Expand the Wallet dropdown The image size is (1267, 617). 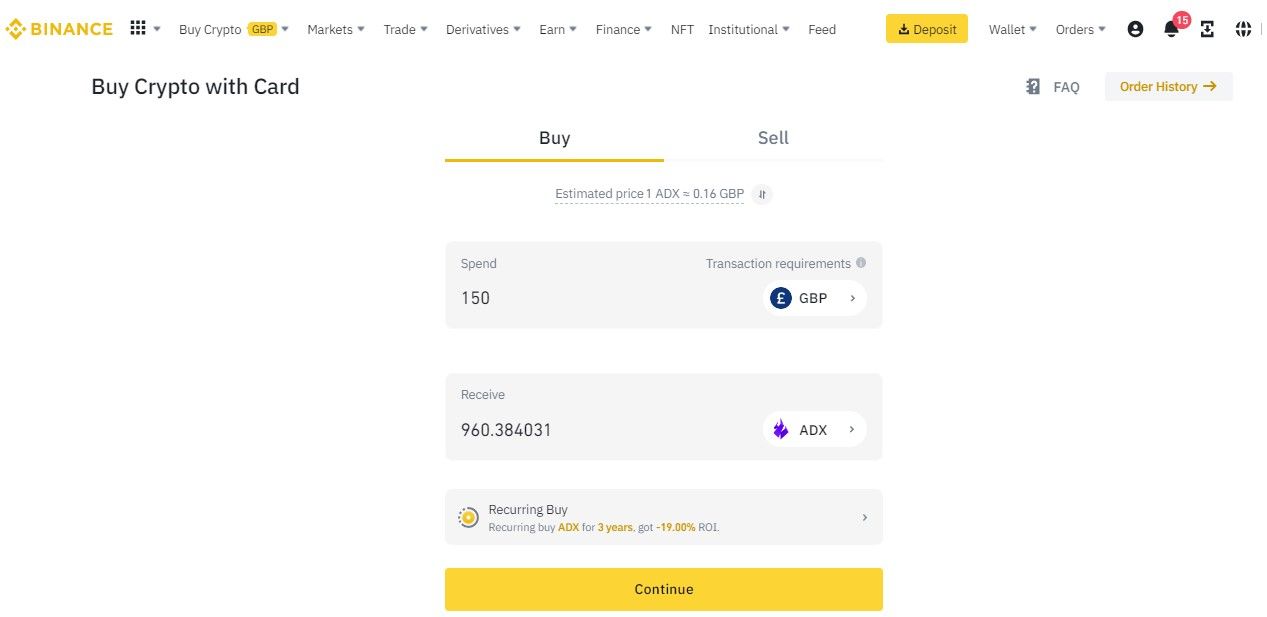[x=1012, y=29]
